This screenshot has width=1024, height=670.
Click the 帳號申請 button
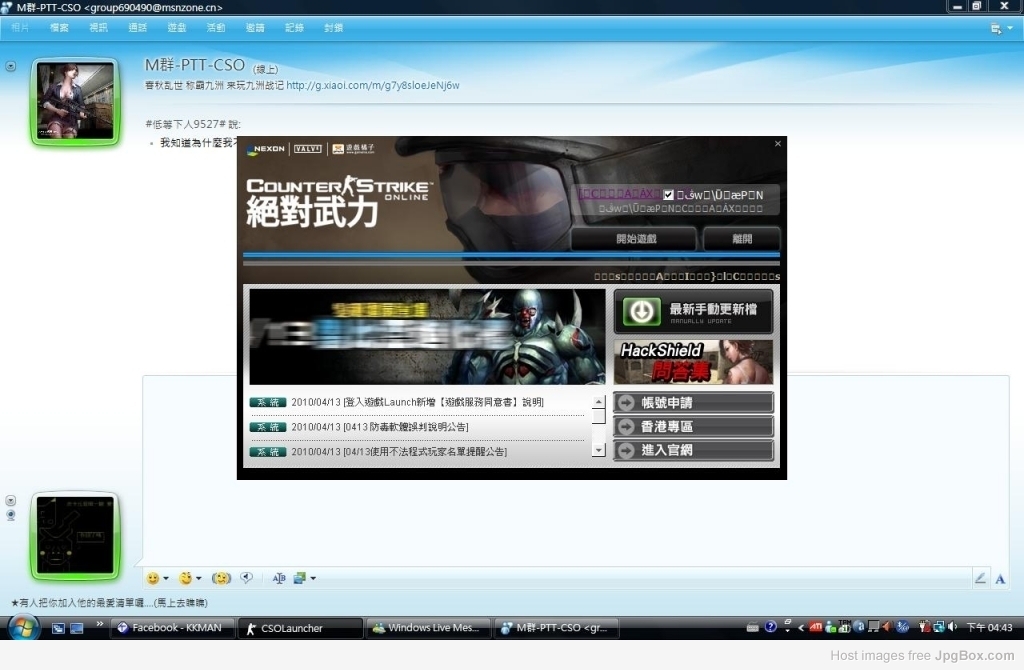coord(694,403)
